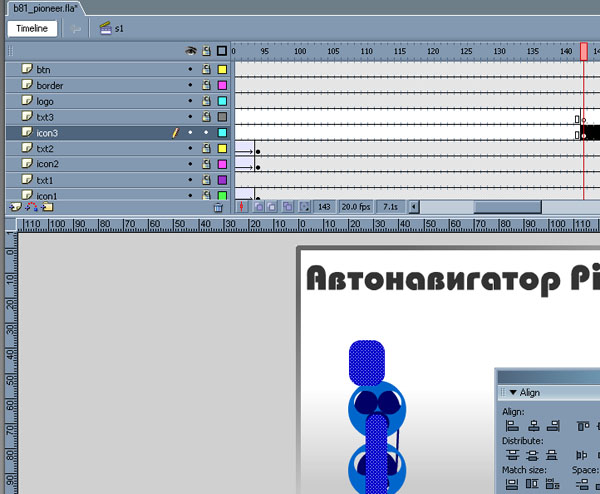
Task: Unlock the border layer padlock
Action: coord(206,85)
